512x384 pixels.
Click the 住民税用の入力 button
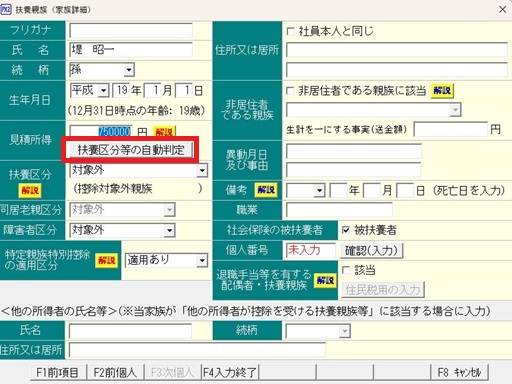click(x=383, y=290)
